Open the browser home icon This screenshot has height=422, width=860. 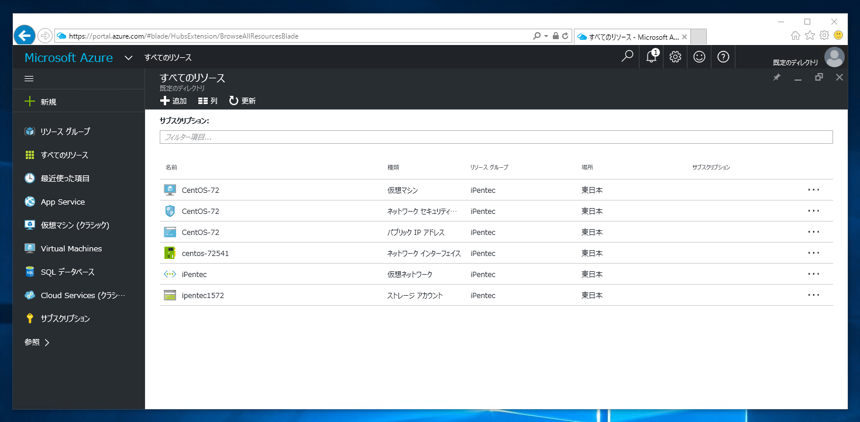[x=795, y=36]
